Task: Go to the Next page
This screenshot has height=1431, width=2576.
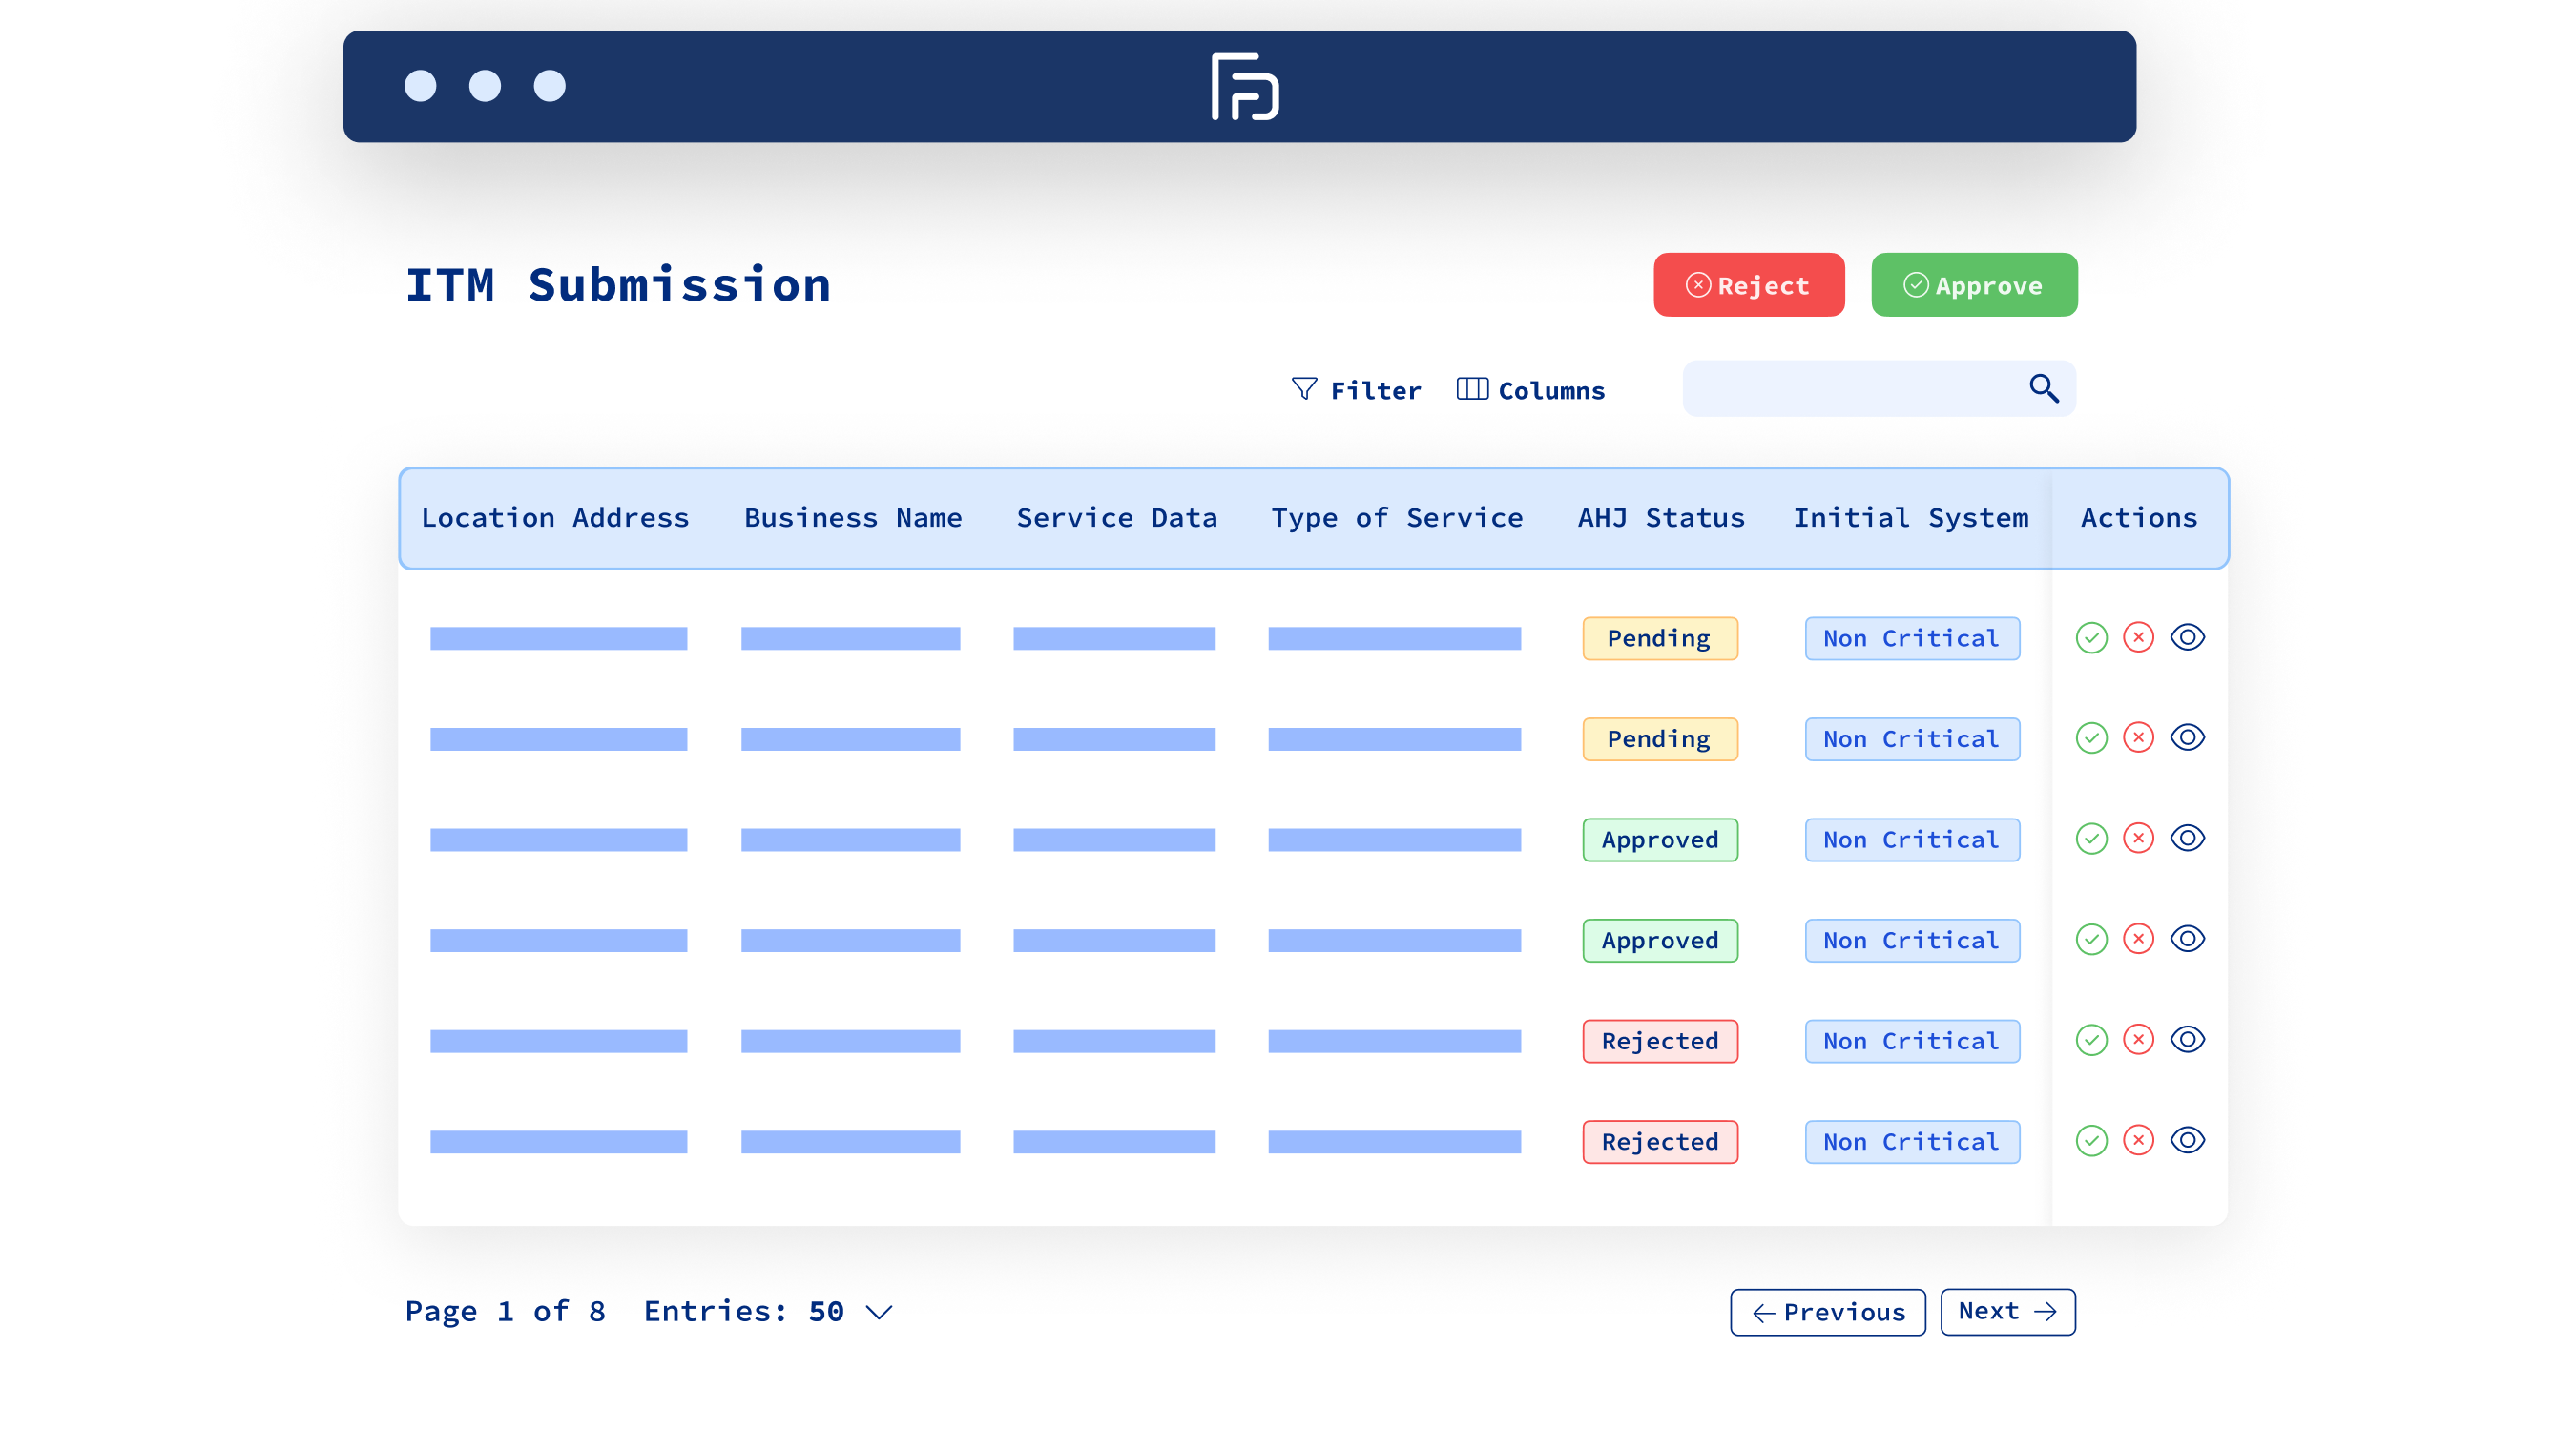Action: tap(2007, 1312)
